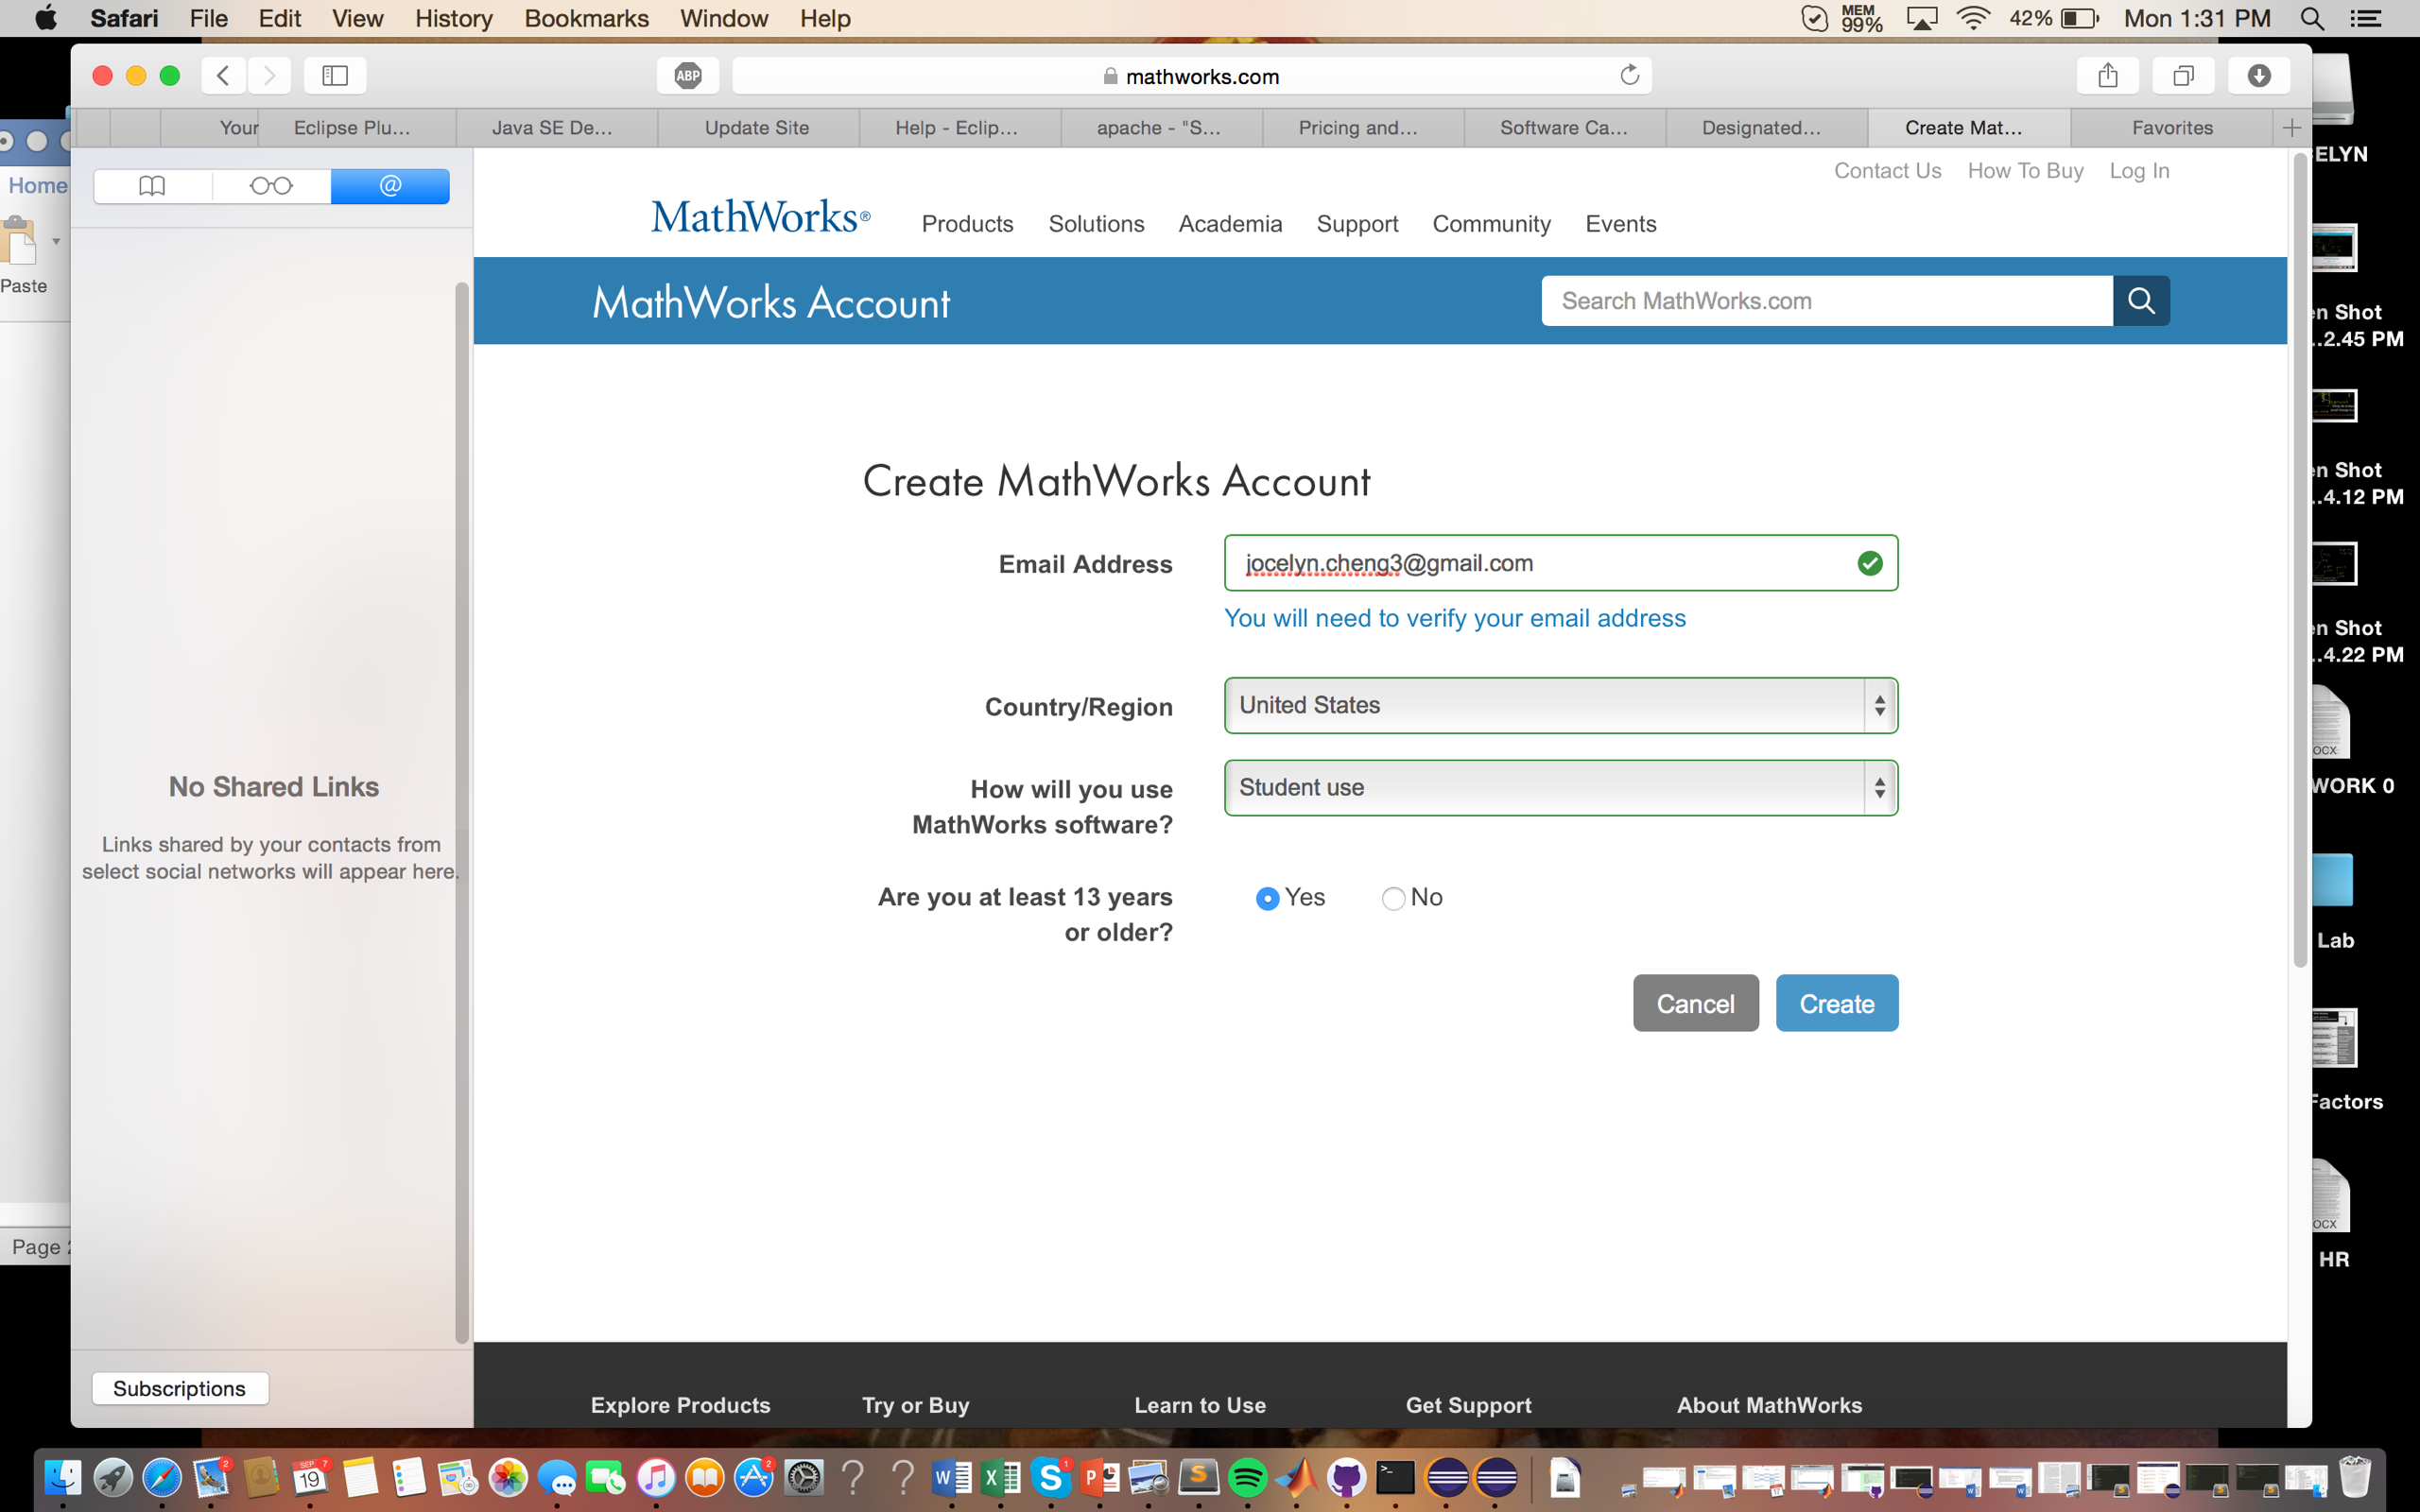Open Terminal from the Dock
2420x1512 pixels.
tap(1395, 1477)
